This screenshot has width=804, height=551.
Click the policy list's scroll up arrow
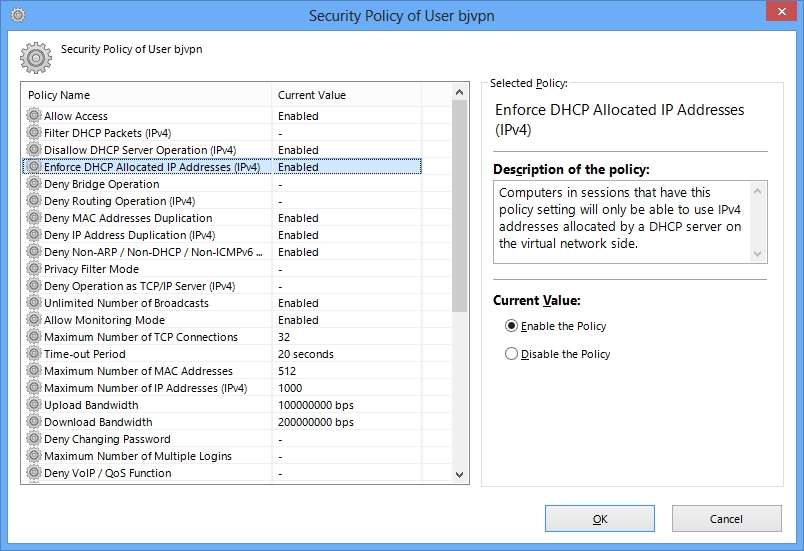tap(459, 92)
